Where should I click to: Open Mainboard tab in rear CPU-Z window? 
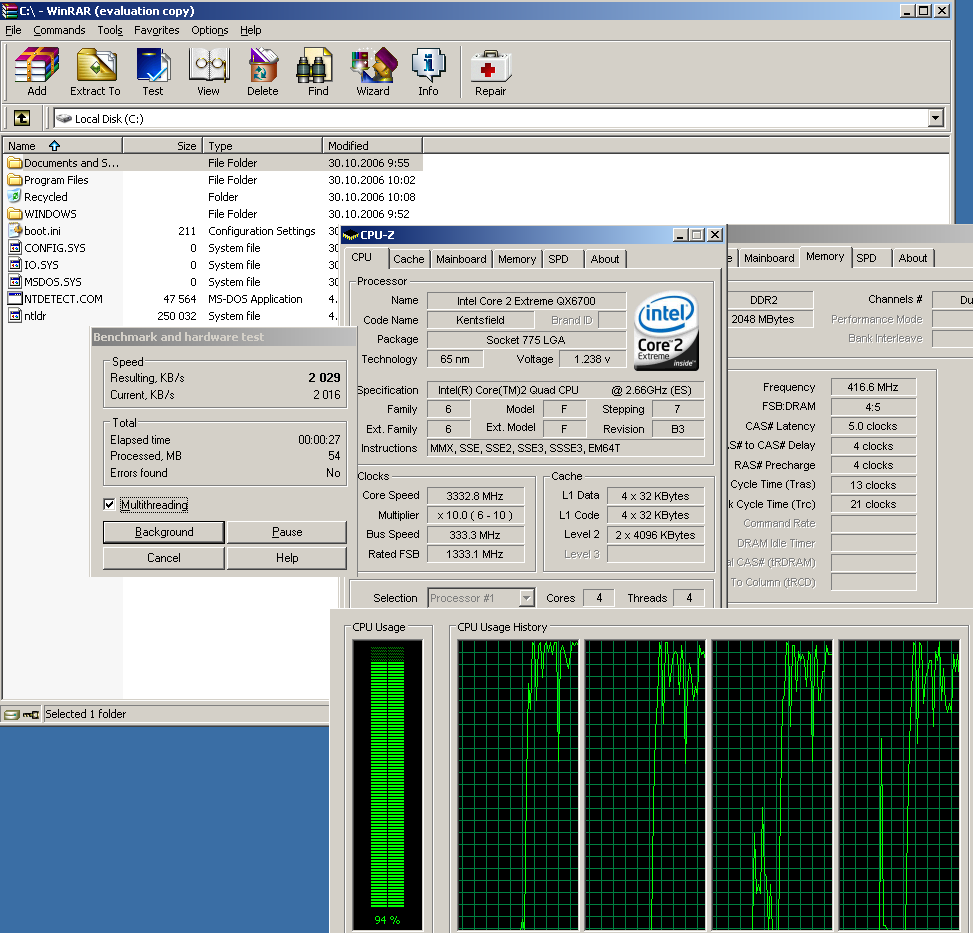point(769,258)
